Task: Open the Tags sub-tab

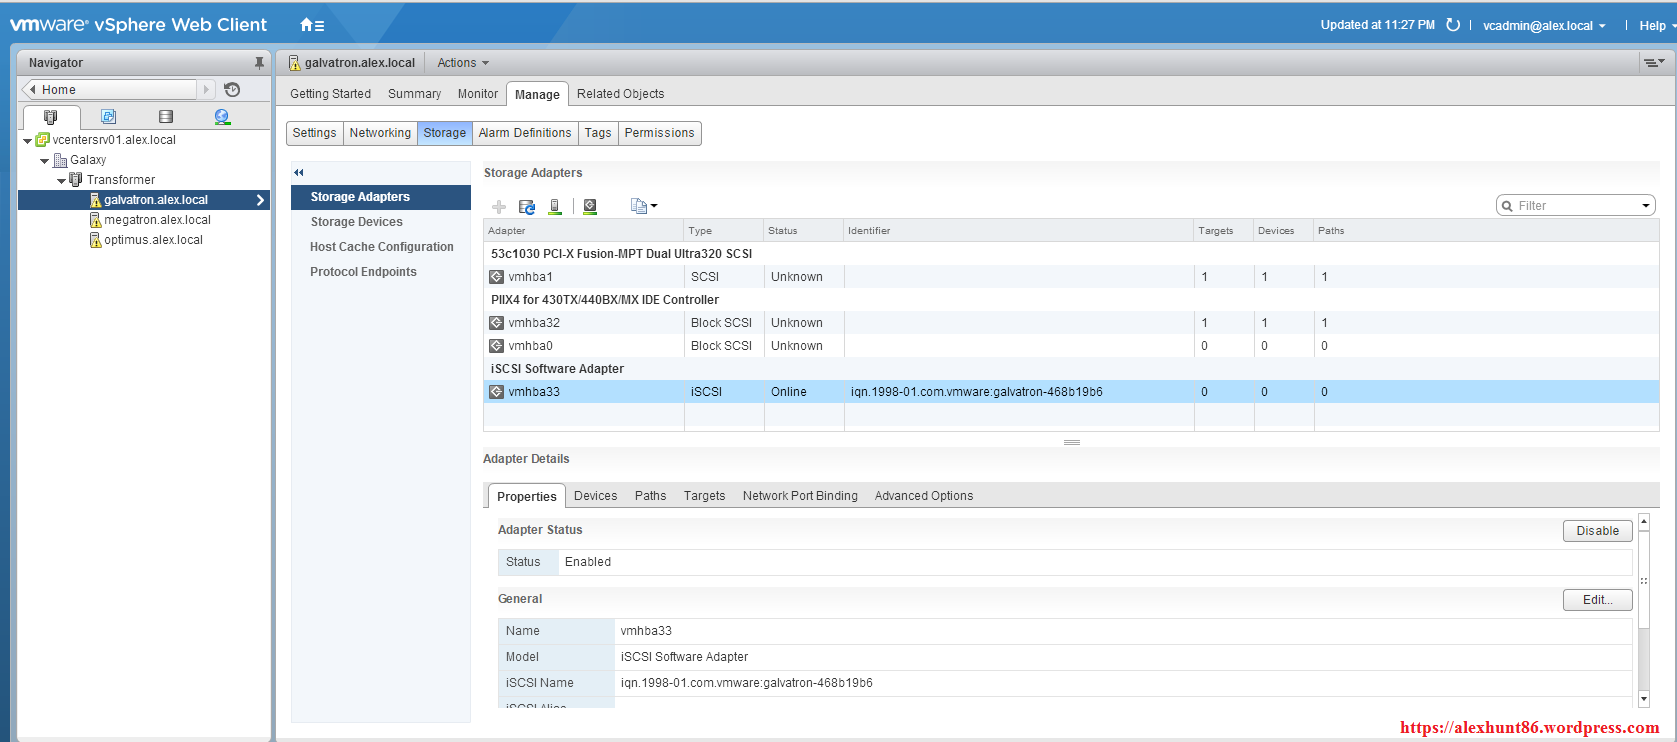Action: click(x=598, y=133)
